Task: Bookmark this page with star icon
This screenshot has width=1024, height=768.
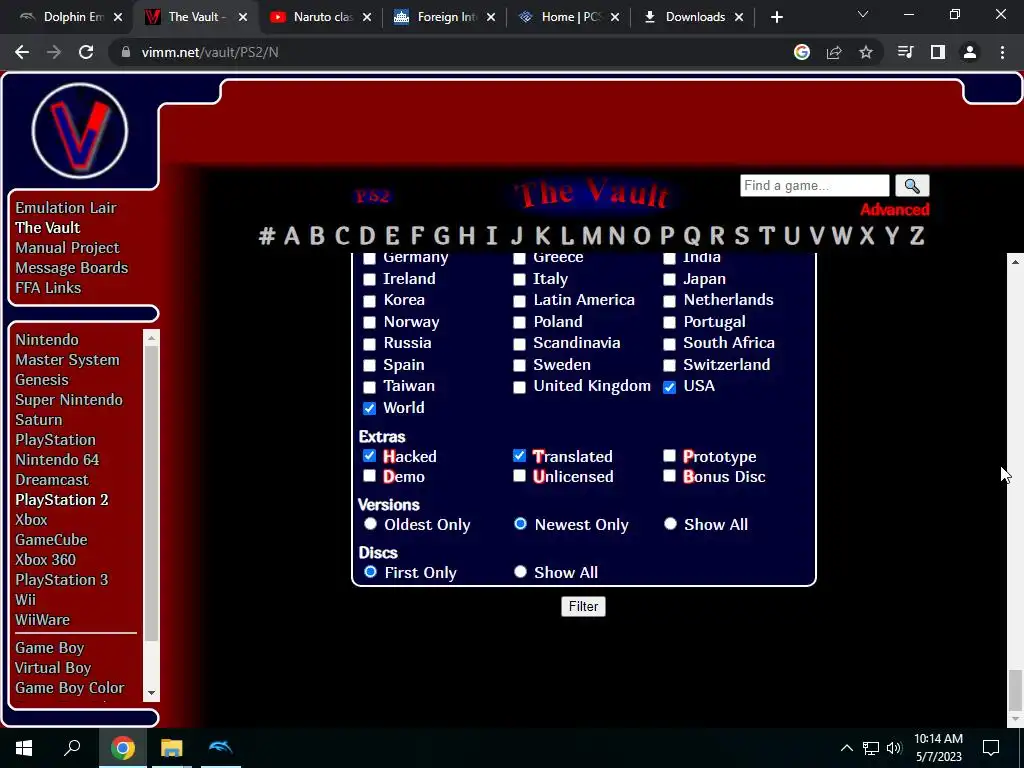Action: click(x=866, y=52)
